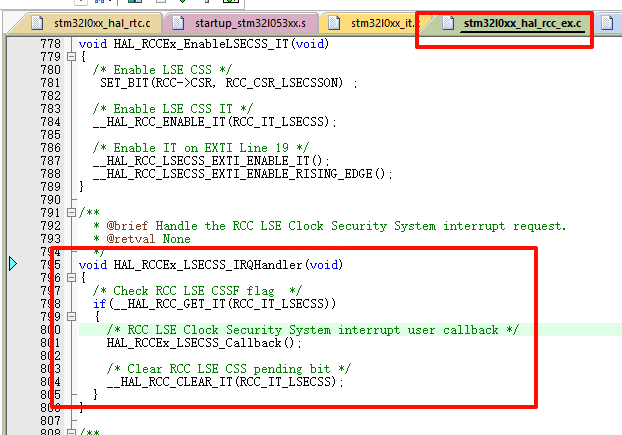The width and height of the screenshot is (622, 435).
Task: Collapse the IRQHandler body at line 796
Action: 71,278
